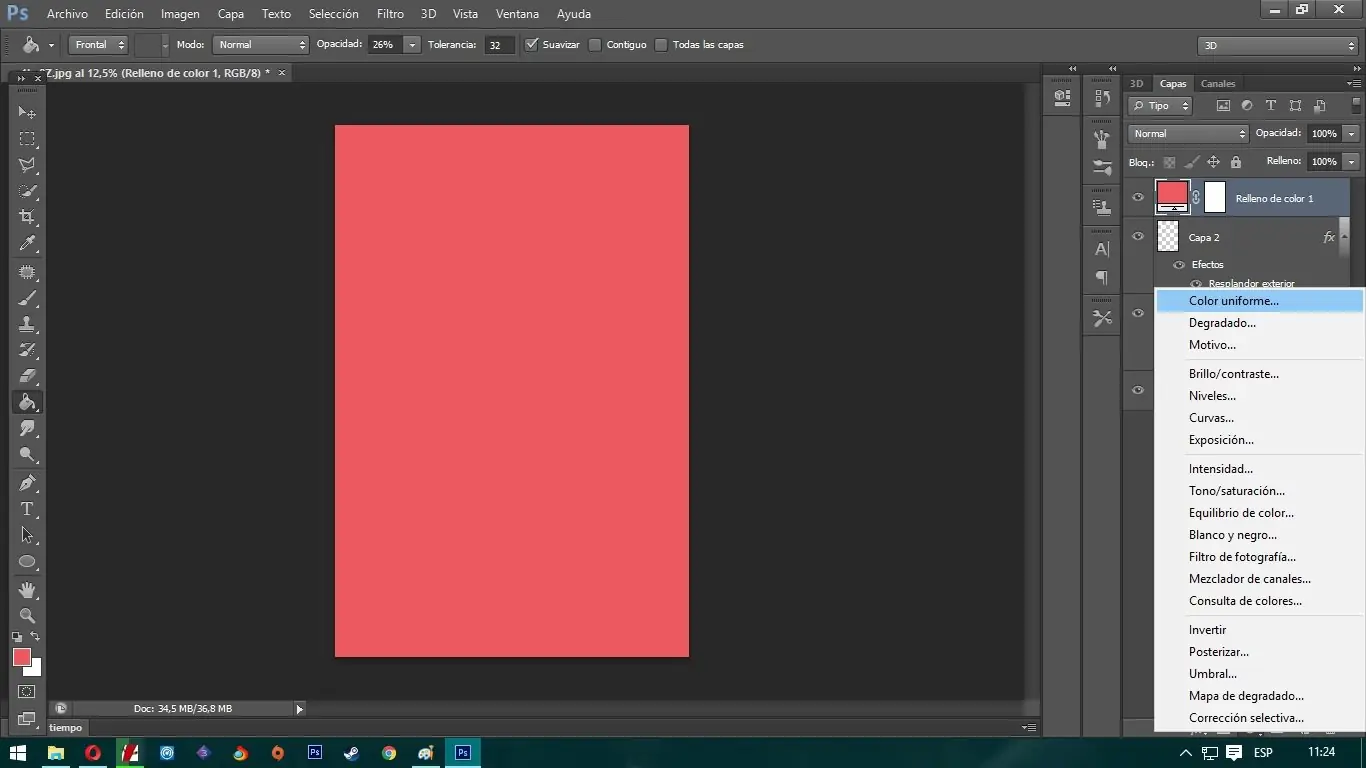1366x768 pixels.
Task: Select the Eraser tool
Action: click(x=28, y=377)
